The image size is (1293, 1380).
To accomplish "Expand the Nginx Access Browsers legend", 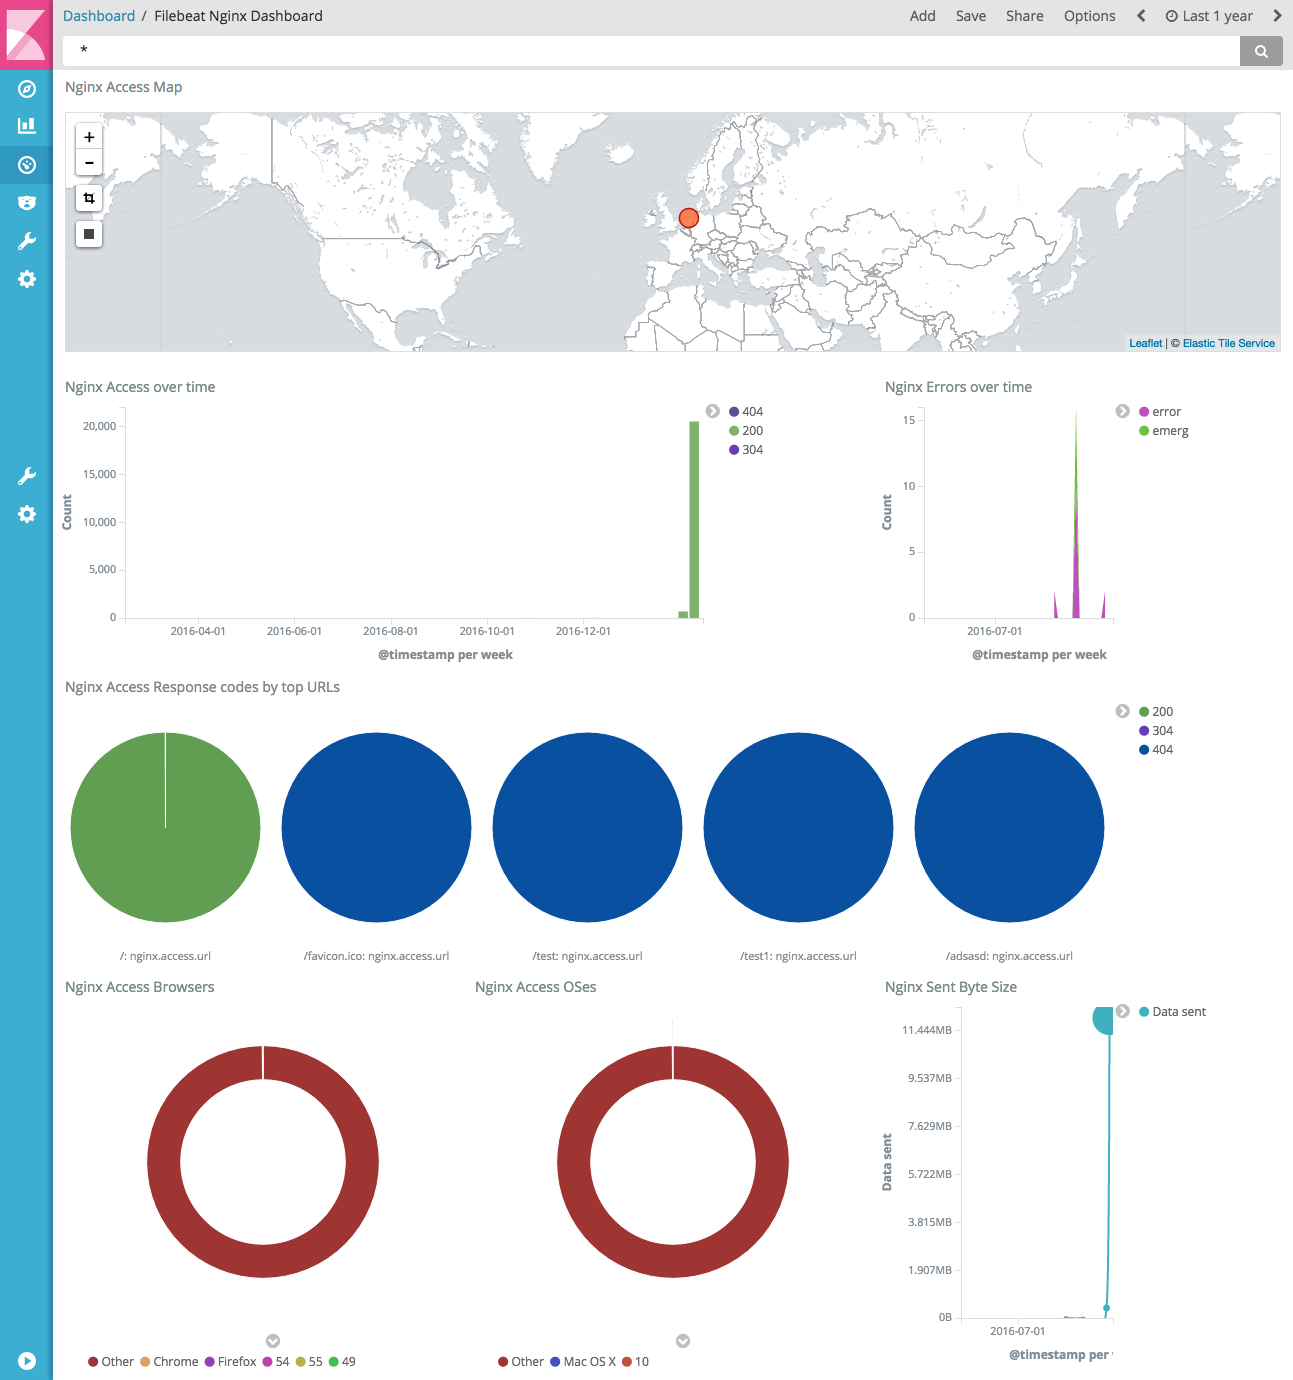I will [x=272, y=1341].
